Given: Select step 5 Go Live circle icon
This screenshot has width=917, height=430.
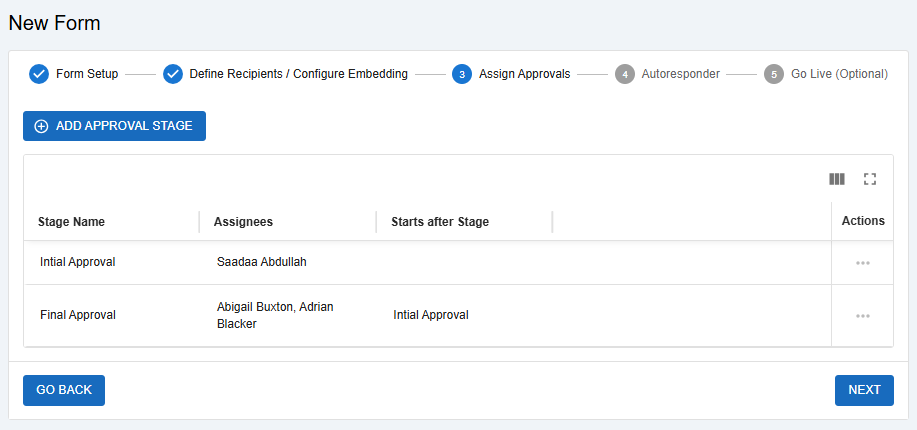Looking at the screenshot, I should 774,74.
